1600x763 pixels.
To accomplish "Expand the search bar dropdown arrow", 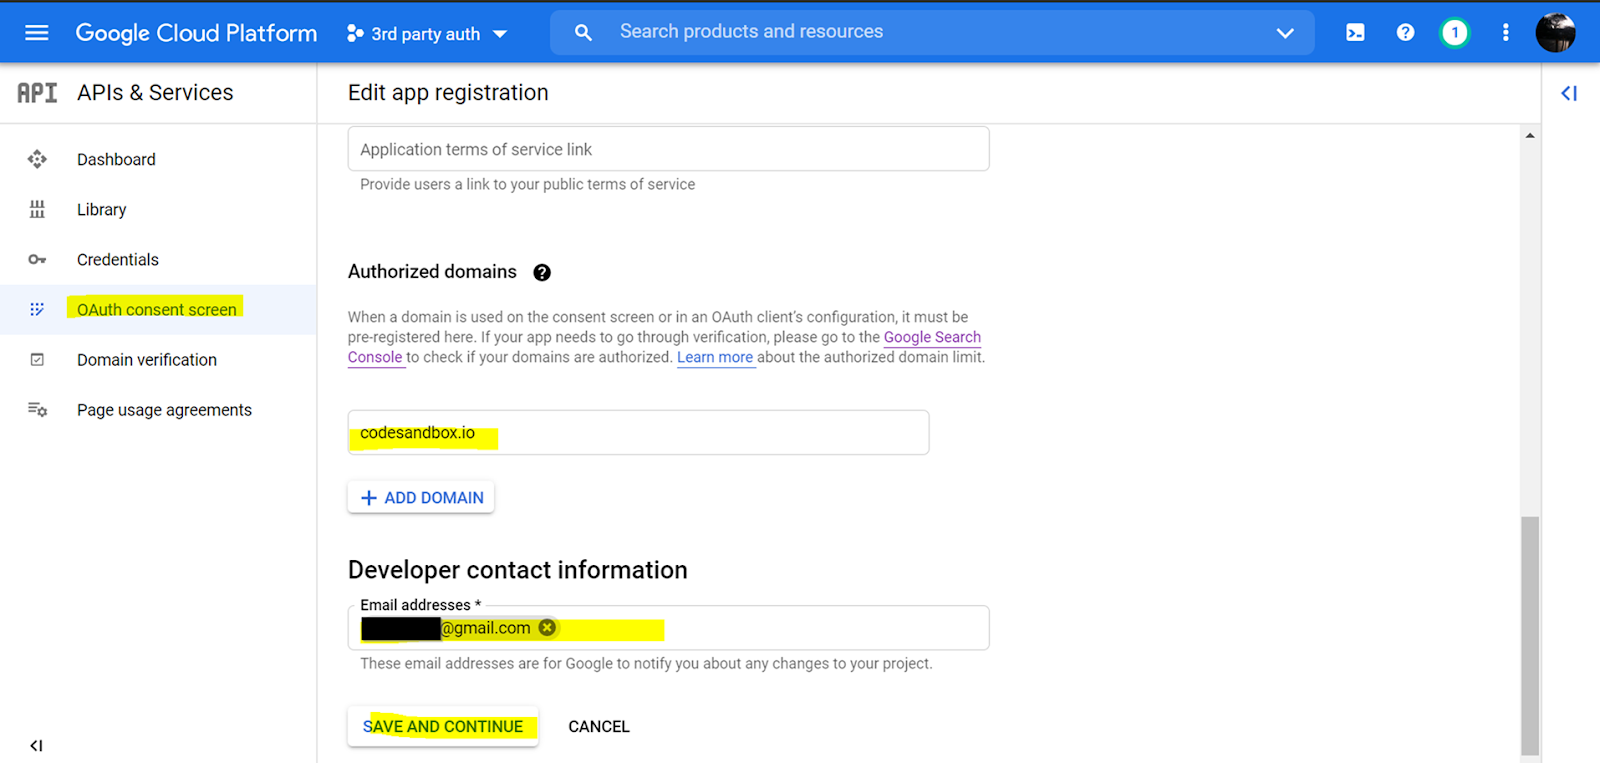I will [1285, 33].
